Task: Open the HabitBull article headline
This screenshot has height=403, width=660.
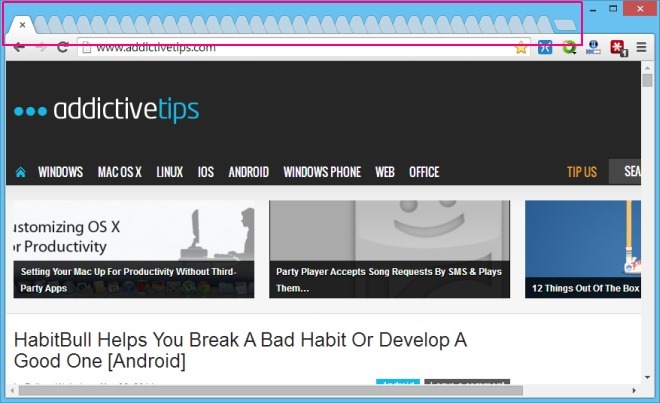Action: point(240,350)
